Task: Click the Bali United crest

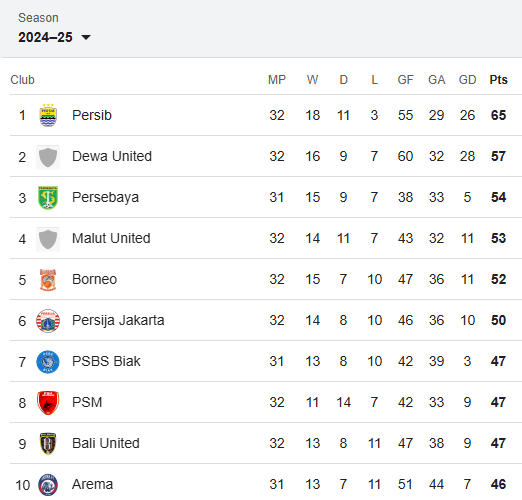Action: [x=48, y=444]
